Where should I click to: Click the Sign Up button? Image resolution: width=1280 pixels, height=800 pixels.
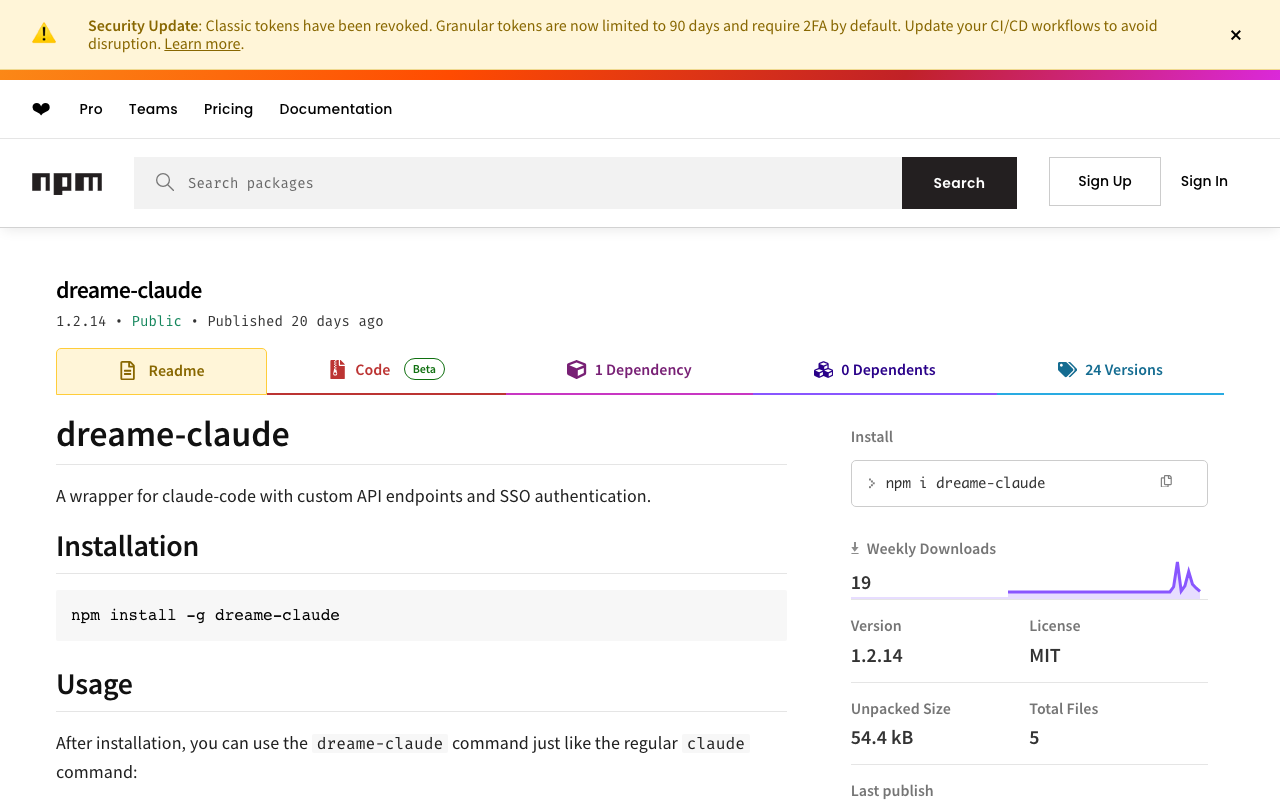(x=1104, y=181)
